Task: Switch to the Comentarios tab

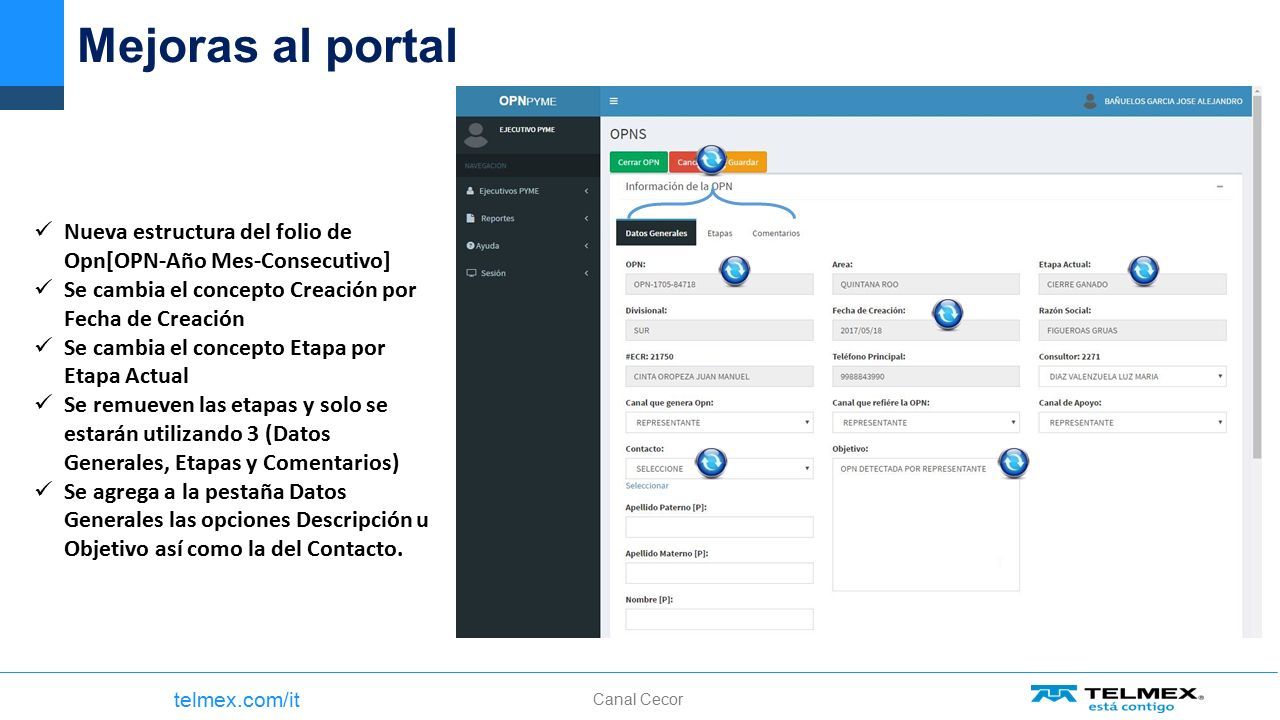Action: (x=776, y=233)
